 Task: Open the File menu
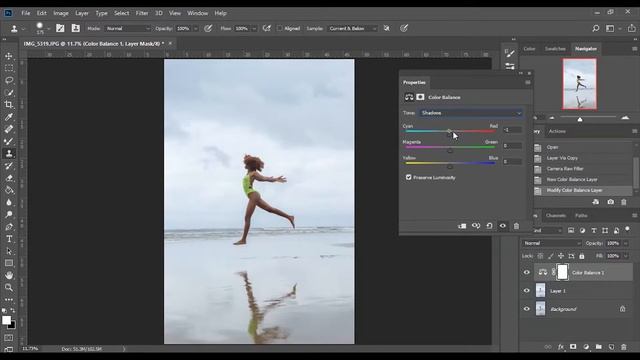[26, 13]
